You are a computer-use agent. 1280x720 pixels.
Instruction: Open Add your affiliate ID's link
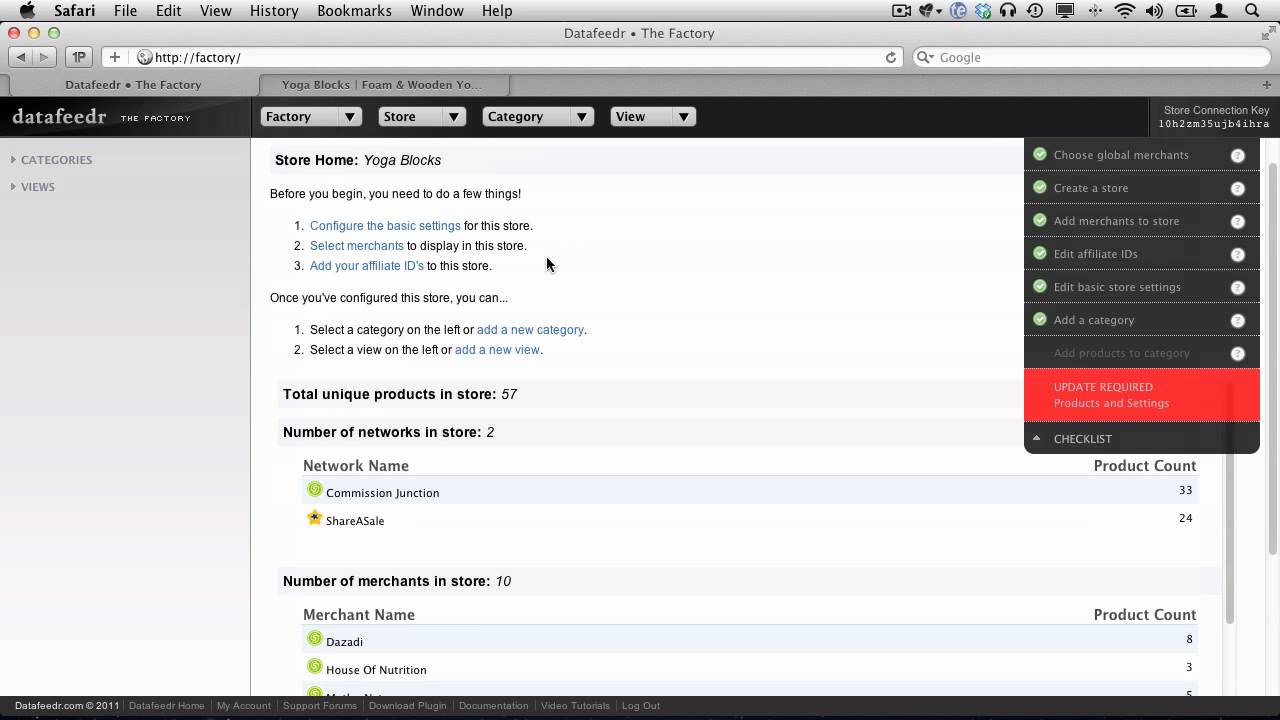(367, 266)
